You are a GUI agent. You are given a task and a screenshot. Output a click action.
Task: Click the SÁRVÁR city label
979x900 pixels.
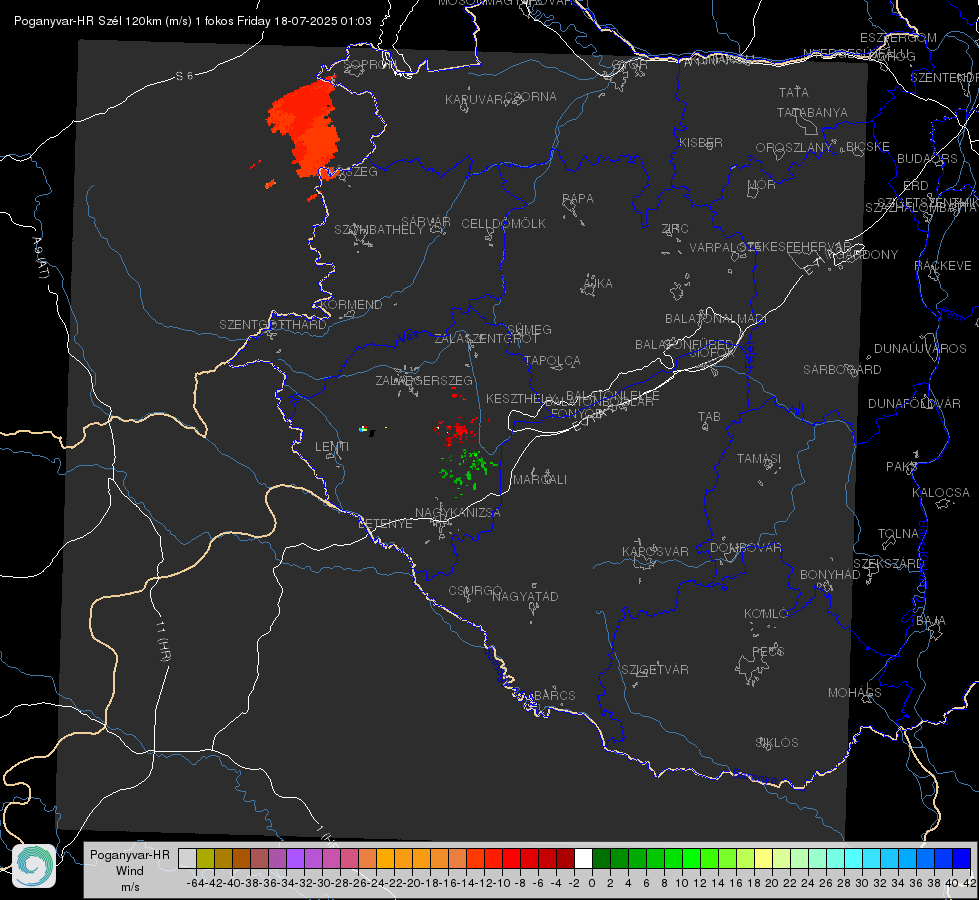426,222
